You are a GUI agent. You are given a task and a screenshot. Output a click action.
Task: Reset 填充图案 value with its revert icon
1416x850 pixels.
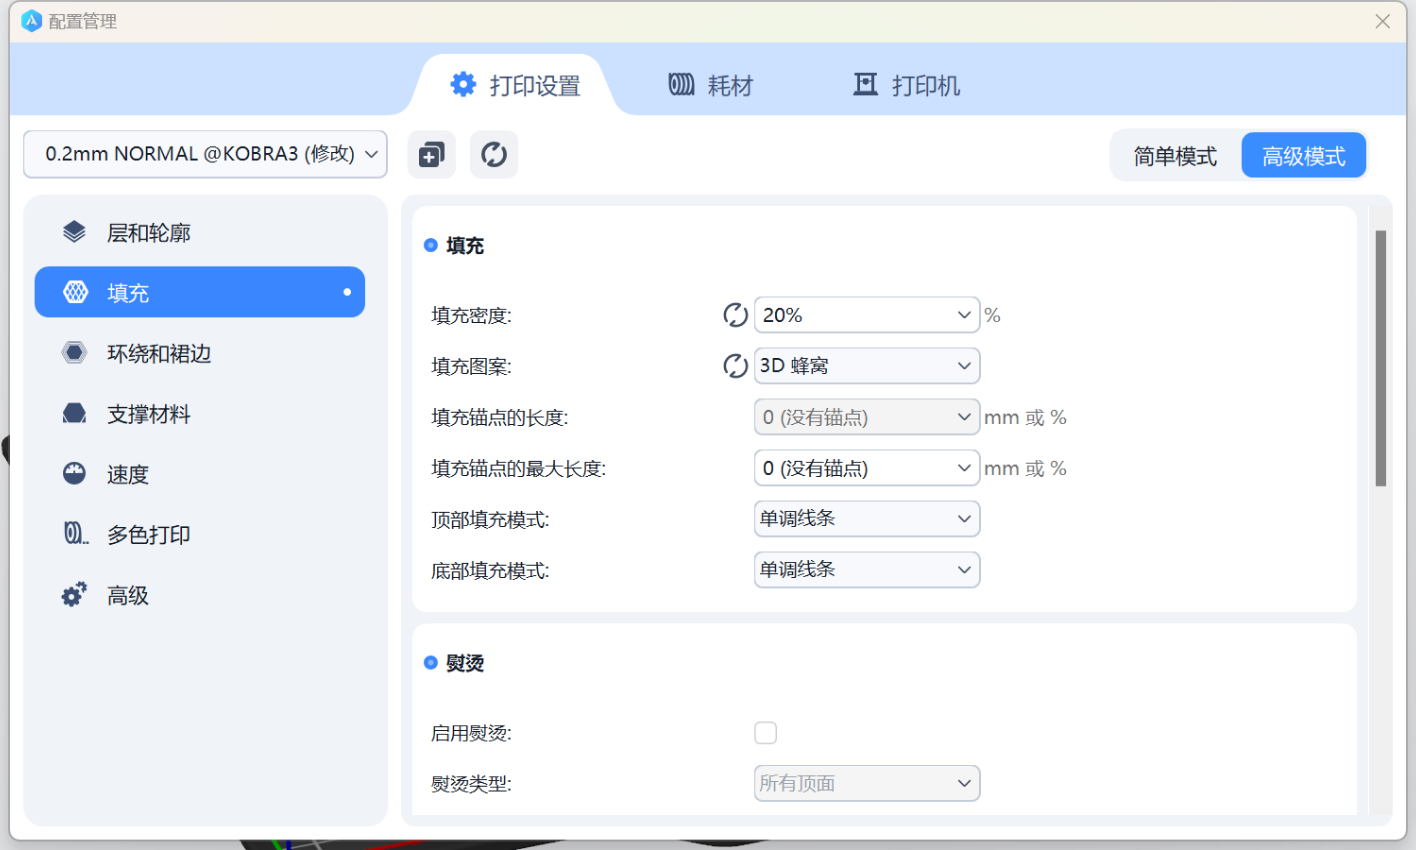coord(735,366)
